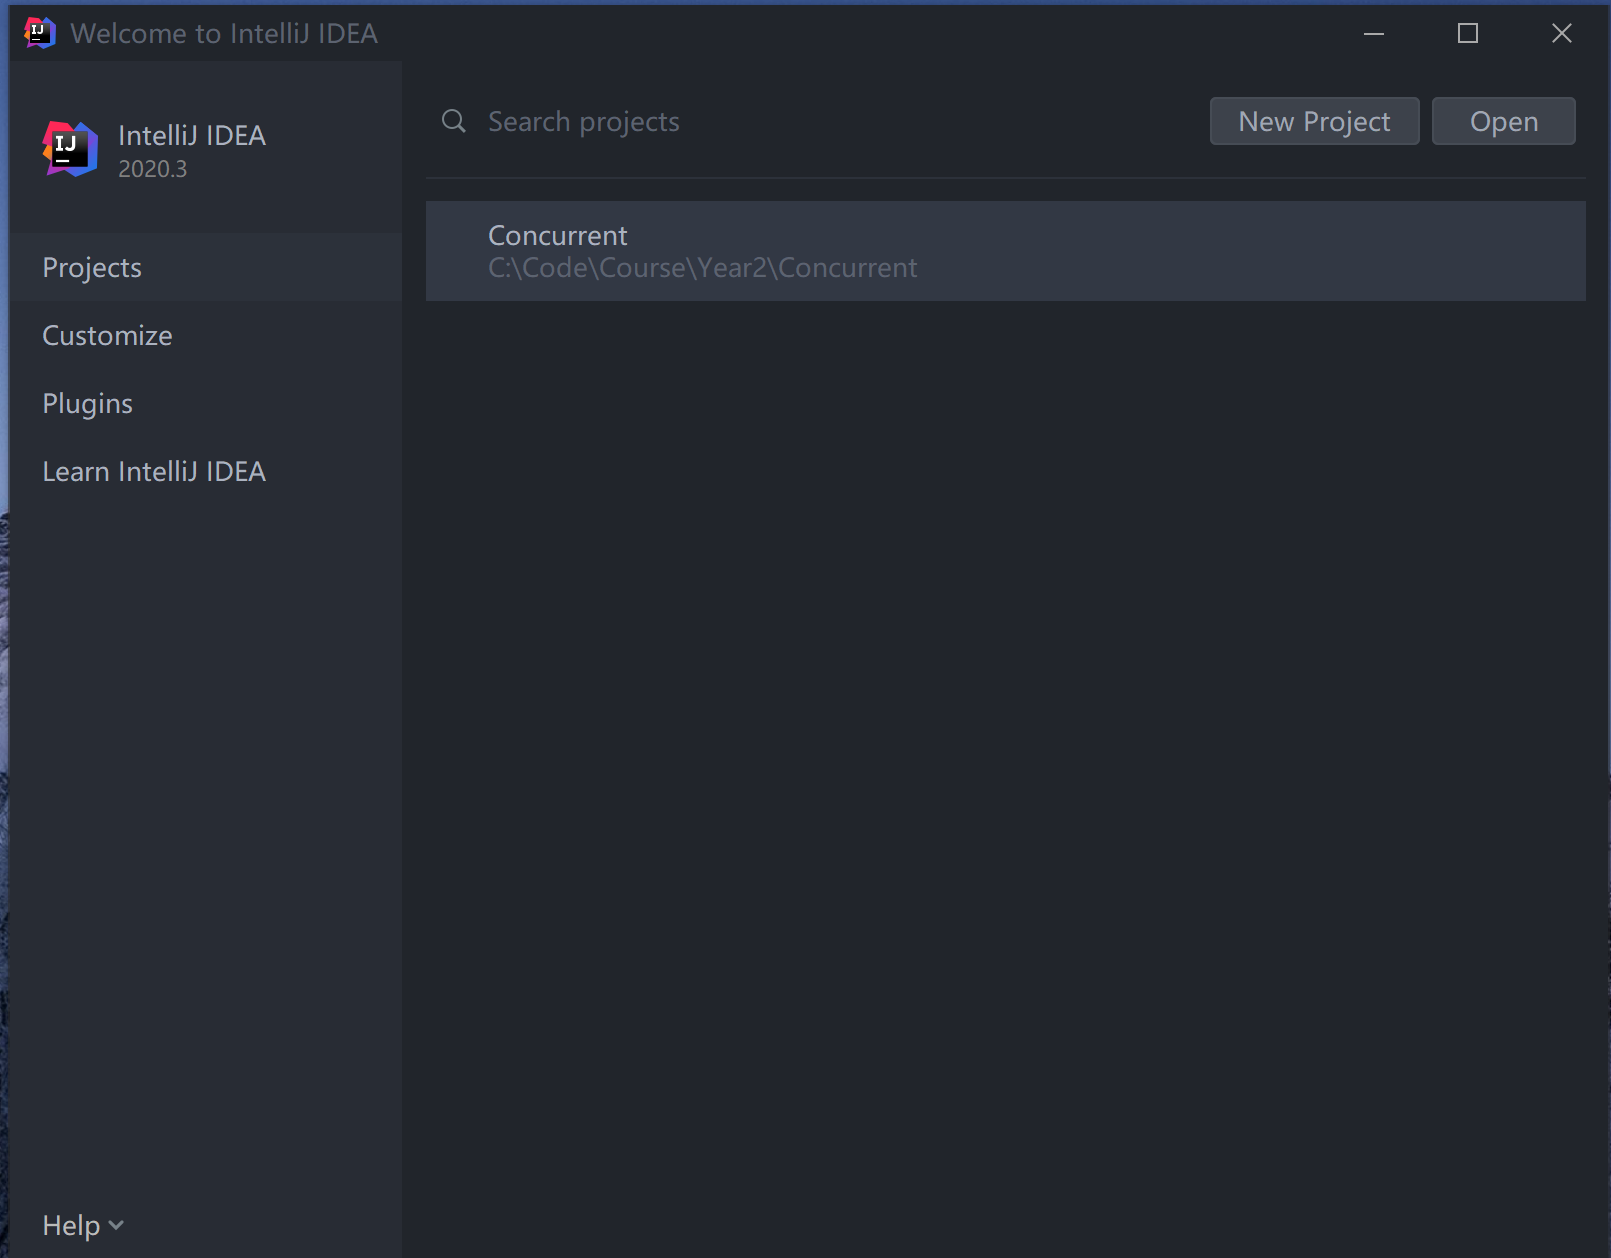The height and width of the screenshot is (1258, 1611).
Task: Click the version label 2020.3
Action: (x=152, y=170)
